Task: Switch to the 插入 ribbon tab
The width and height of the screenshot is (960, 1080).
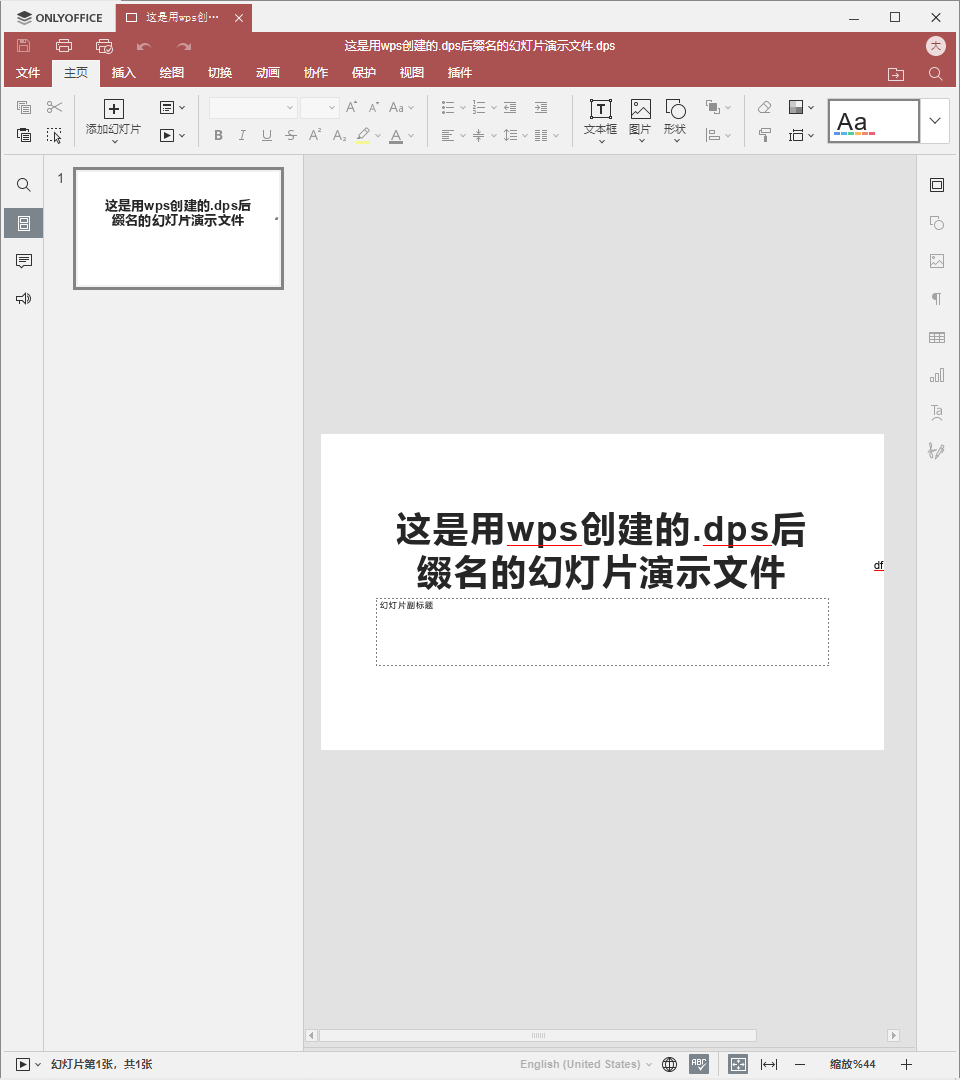Action: coord(123,72)
